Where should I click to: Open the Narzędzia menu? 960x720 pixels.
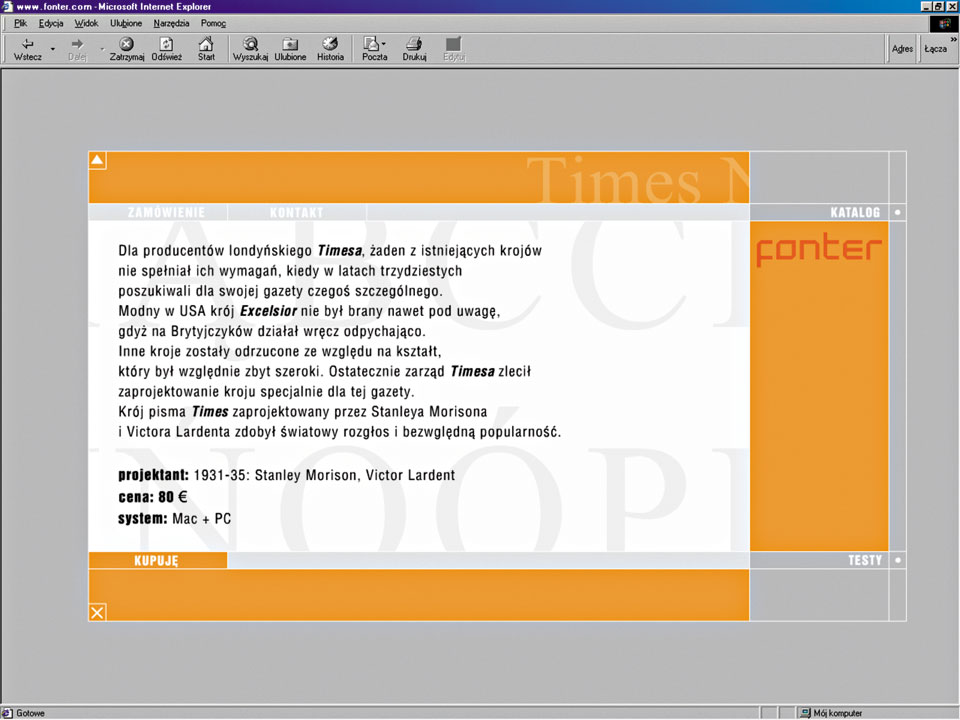(171, 23)
